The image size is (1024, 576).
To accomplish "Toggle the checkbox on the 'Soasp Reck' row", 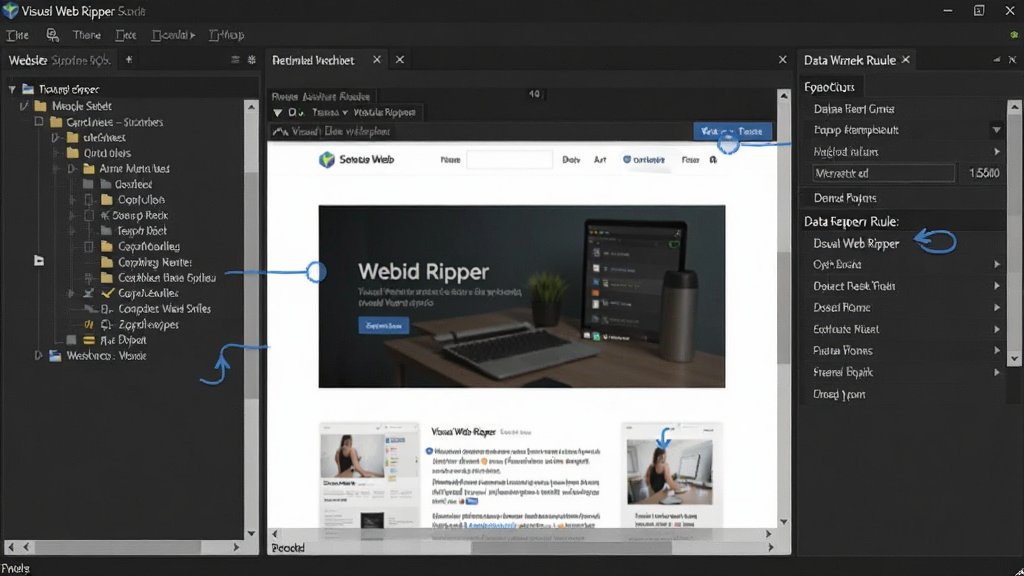I will click(89, 215).
